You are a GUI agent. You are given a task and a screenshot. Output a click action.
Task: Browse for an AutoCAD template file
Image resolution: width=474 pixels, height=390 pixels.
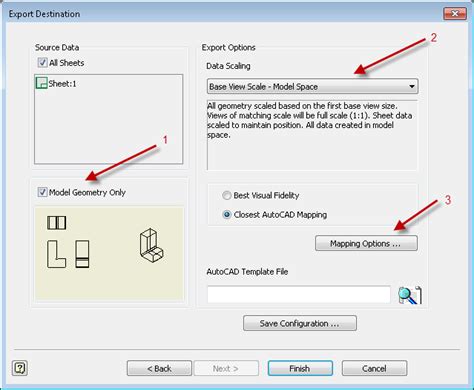point(410,295)
